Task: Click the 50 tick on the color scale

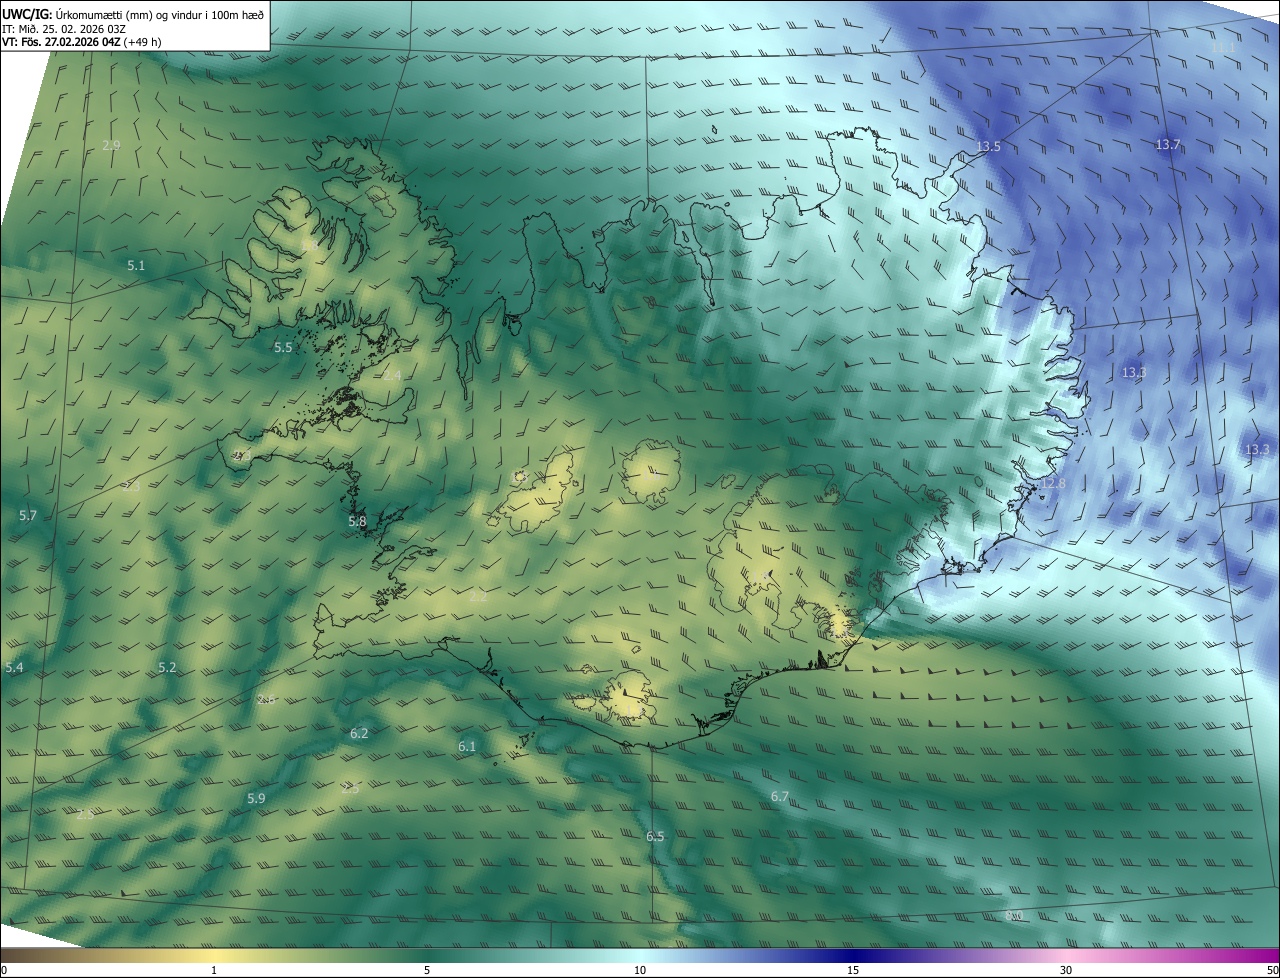Action: tap(1272, 970)
